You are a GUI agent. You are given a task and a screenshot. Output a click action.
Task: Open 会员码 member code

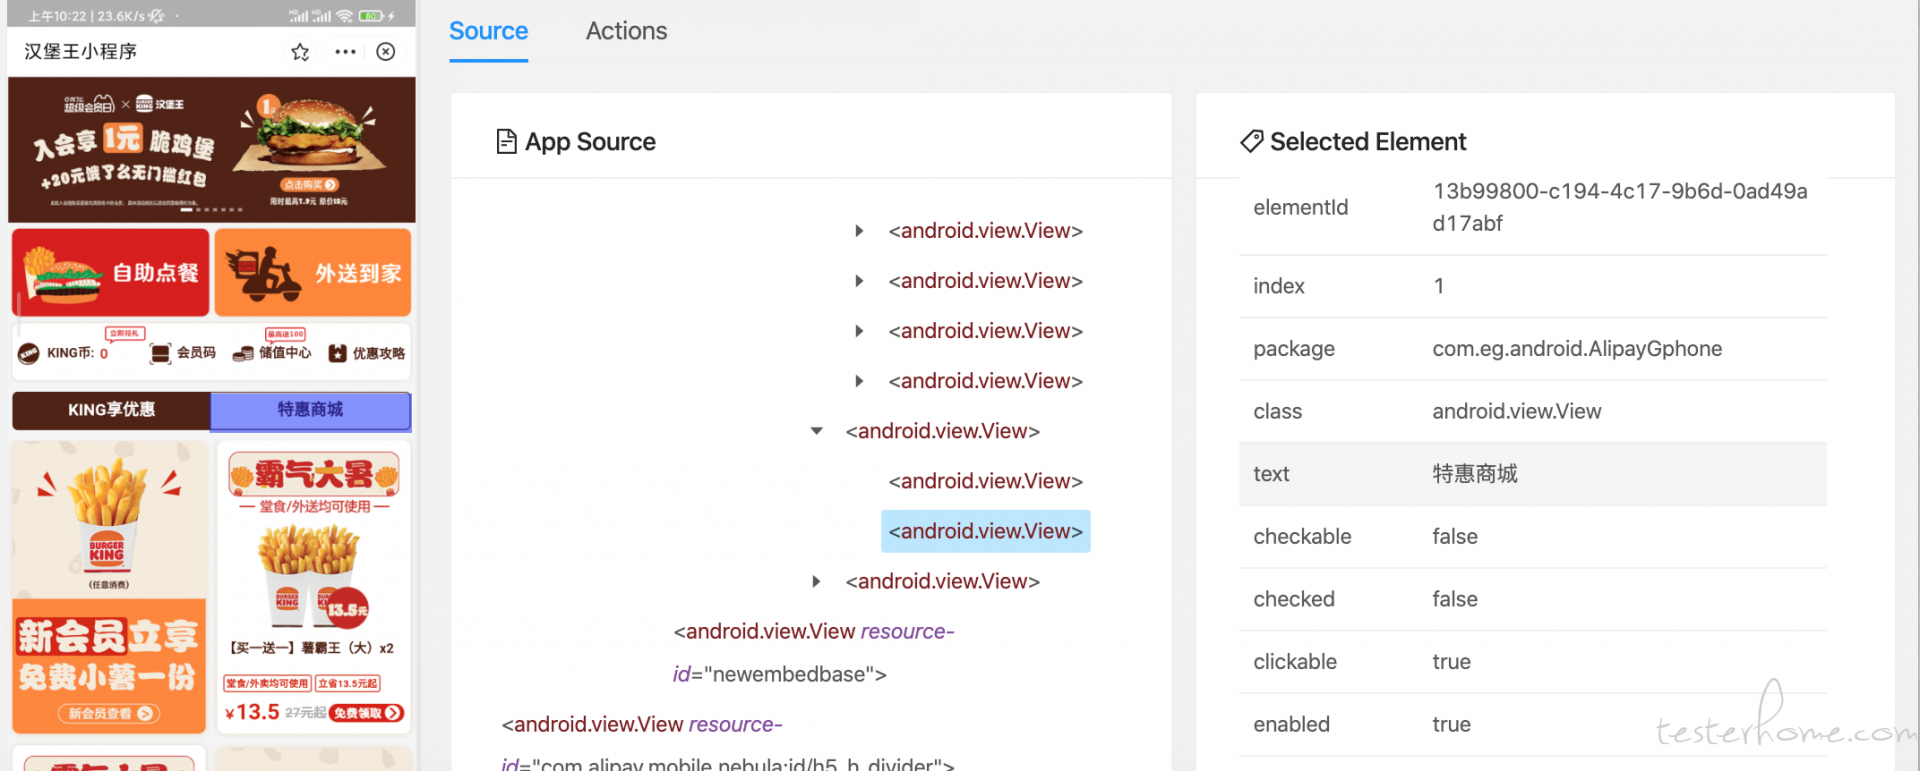pos(182,353)
